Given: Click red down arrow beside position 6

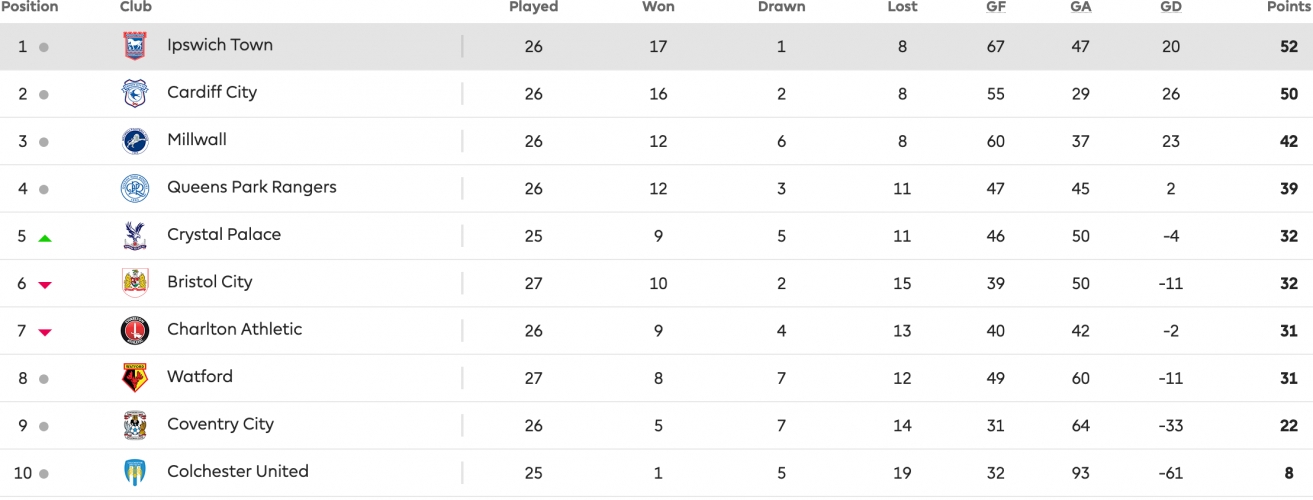Looking at the screenshot, I should [x=44, y=285].
